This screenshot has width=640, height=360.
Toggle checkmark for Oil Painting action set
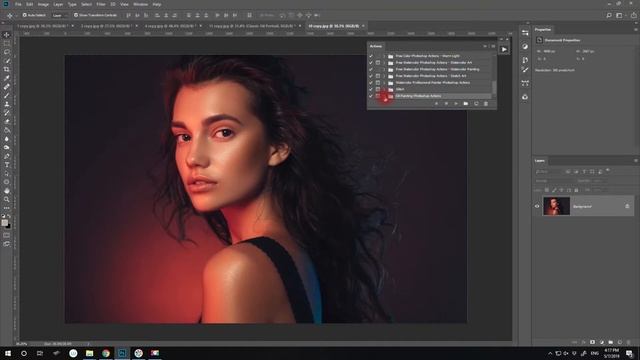[x=371, y=96]
